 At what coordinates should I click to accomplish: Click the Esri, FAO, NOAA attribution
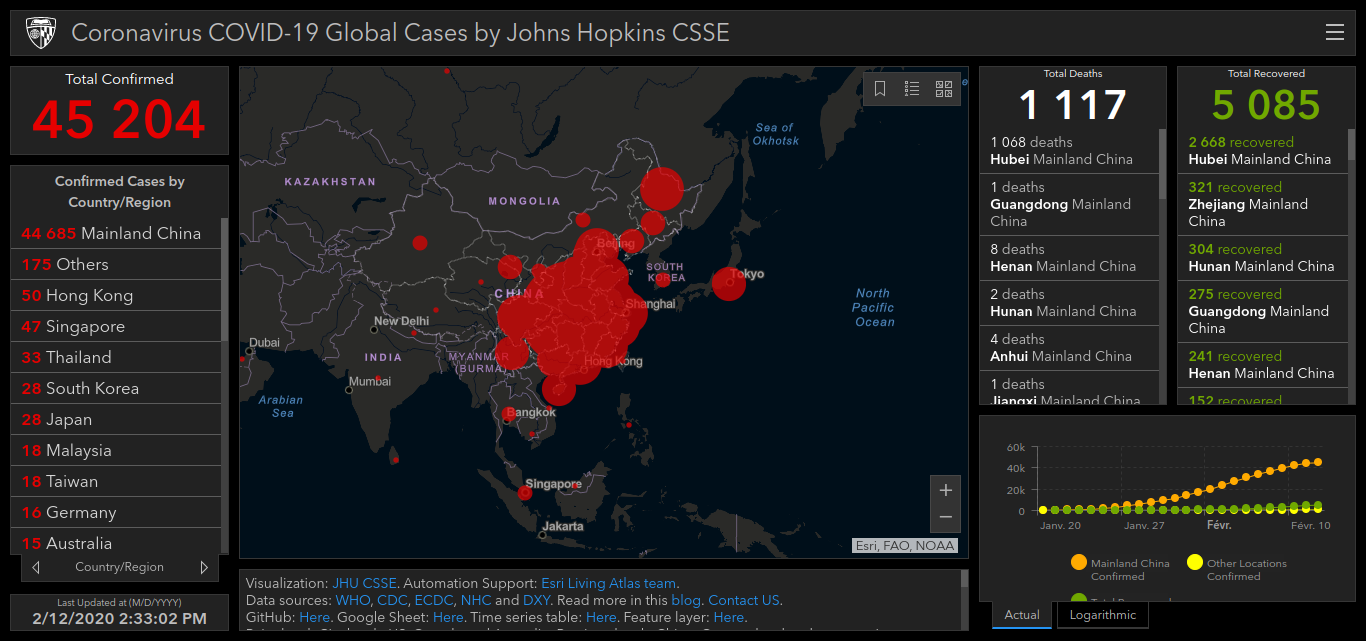click(905, 546)
